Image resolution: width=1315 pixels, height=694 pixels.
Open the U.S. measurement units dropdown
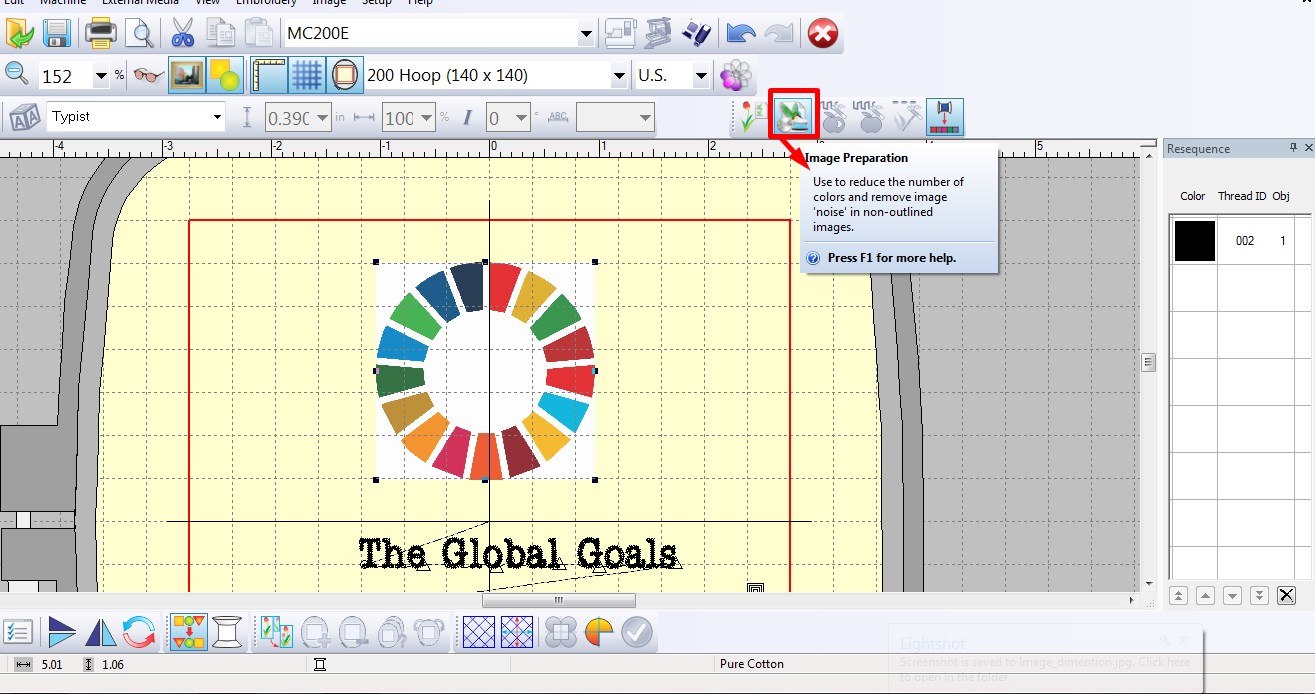[700, 76]
